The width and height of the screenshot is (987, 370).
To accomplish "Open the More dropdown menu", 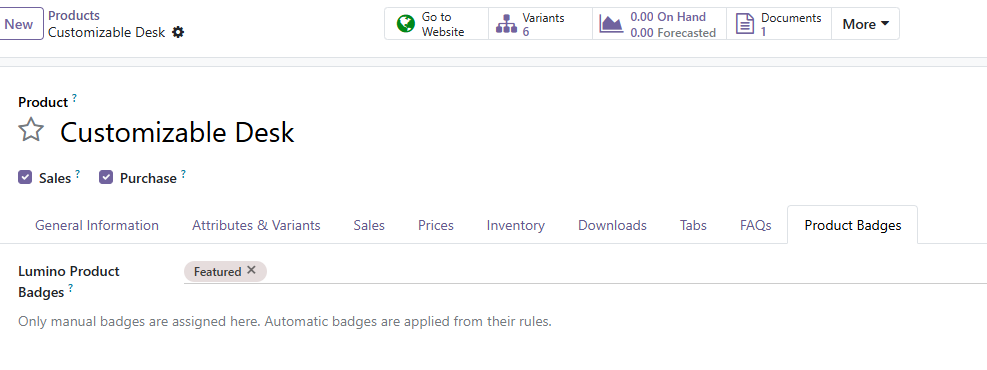I will pos(866,24).
